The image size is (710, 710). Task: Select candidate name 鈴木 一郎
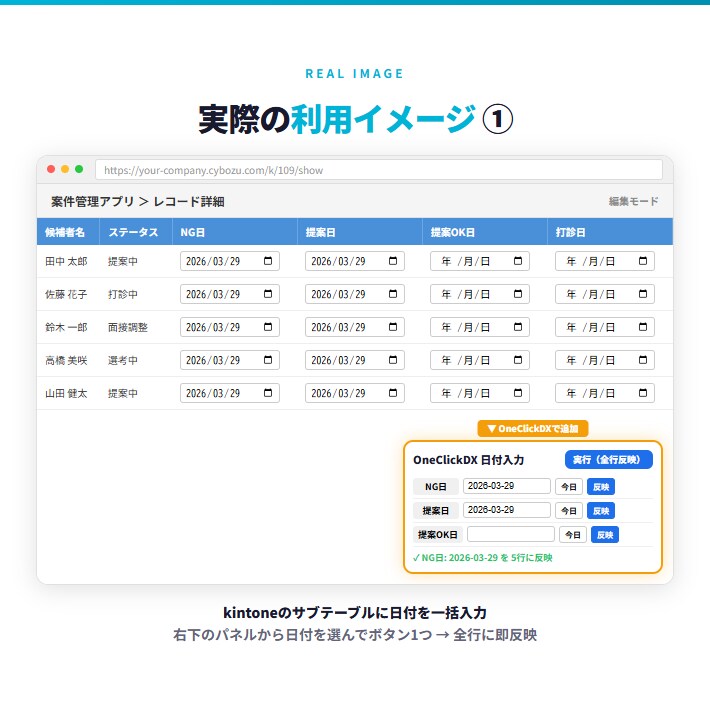coord(66,327)
